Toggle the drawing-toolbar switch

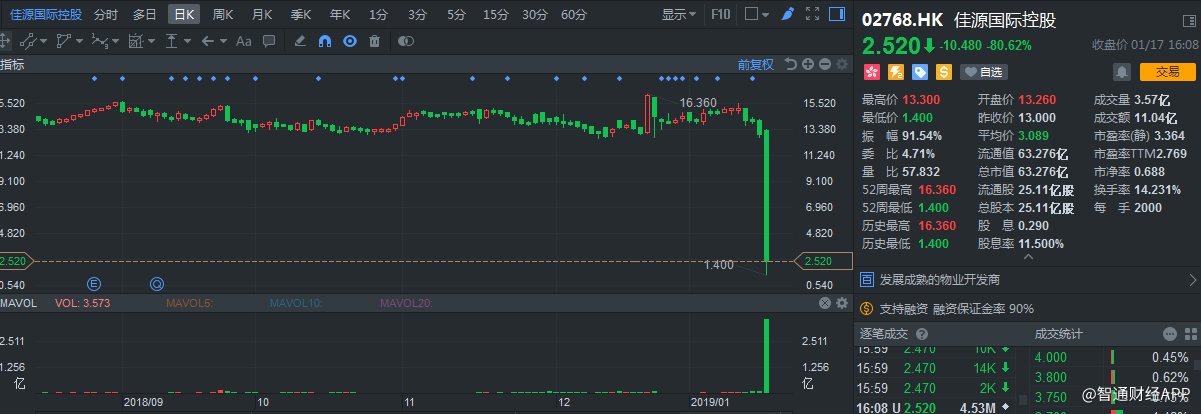coord(405,41)
